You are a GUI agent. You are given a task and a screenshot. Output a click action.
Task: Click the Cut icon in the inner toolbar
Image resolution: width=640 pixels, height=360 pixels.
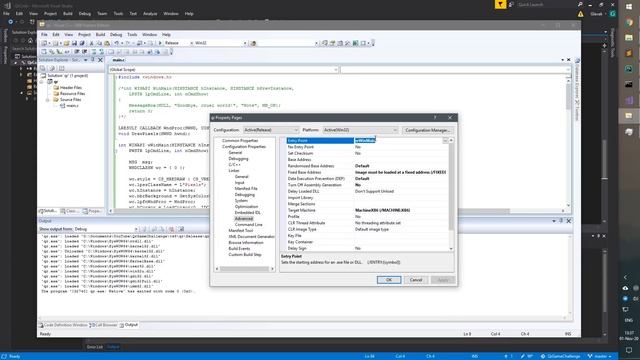point(91,43)
